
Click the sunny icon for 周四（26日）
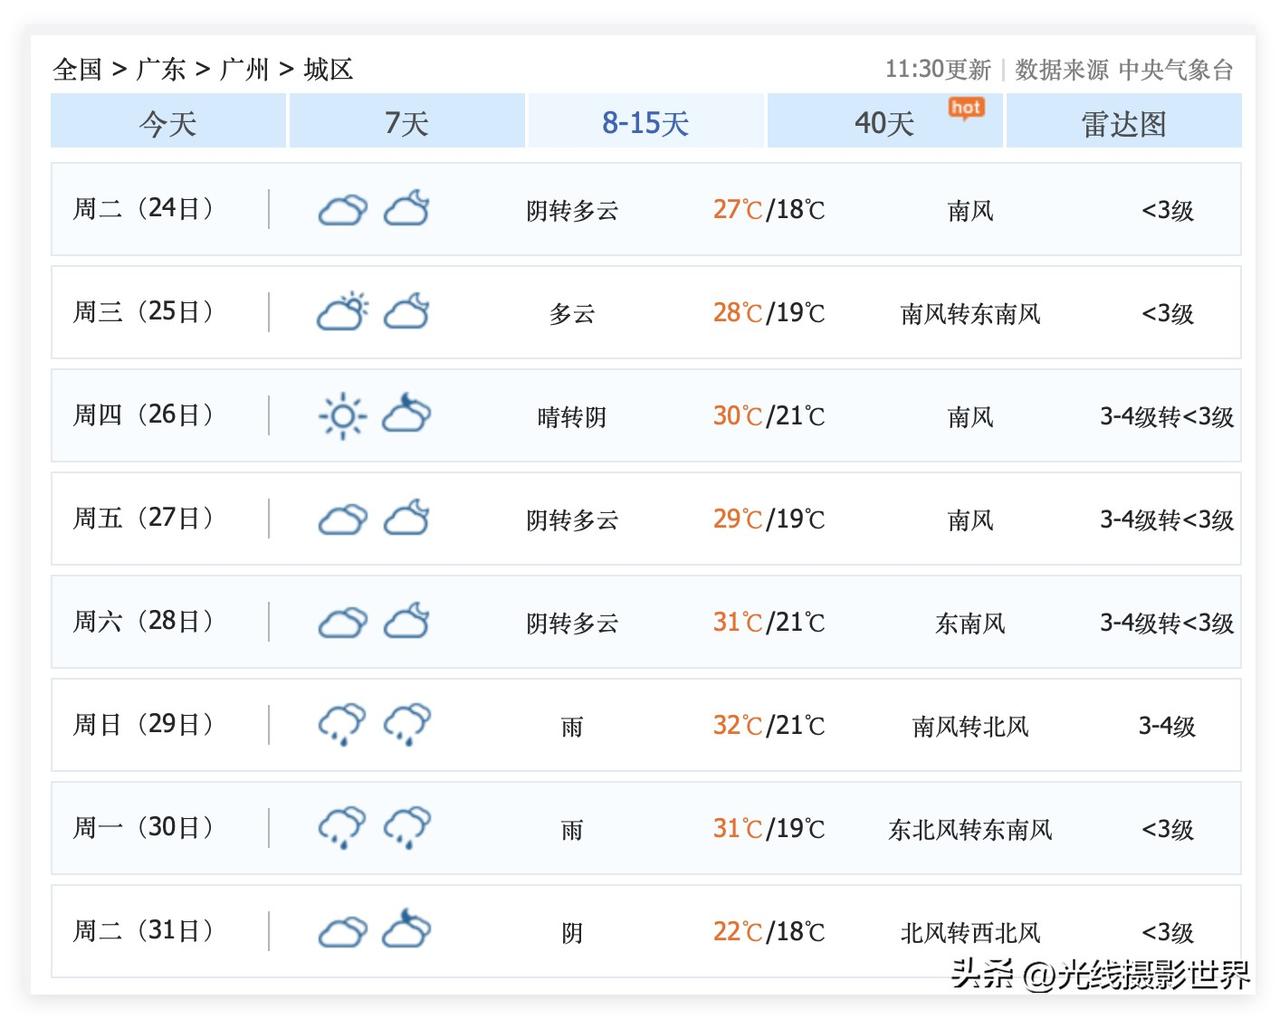point(342,416)
